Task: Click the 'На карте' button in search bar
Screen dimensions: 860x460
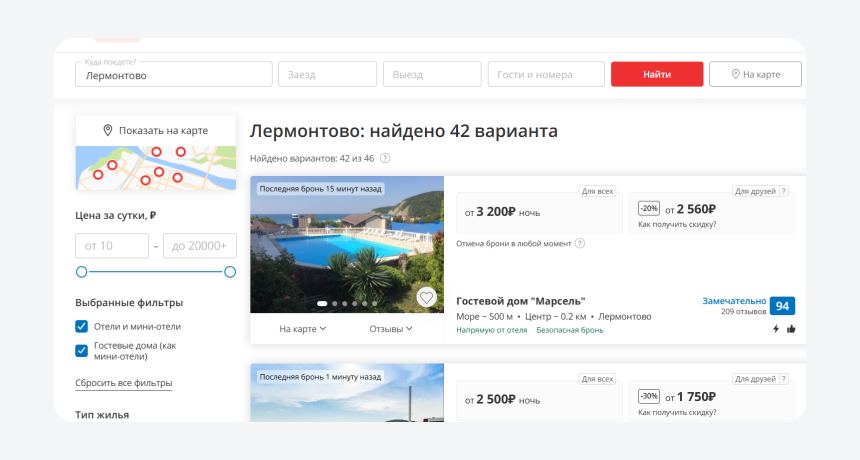Action: (x=755, y=74)
